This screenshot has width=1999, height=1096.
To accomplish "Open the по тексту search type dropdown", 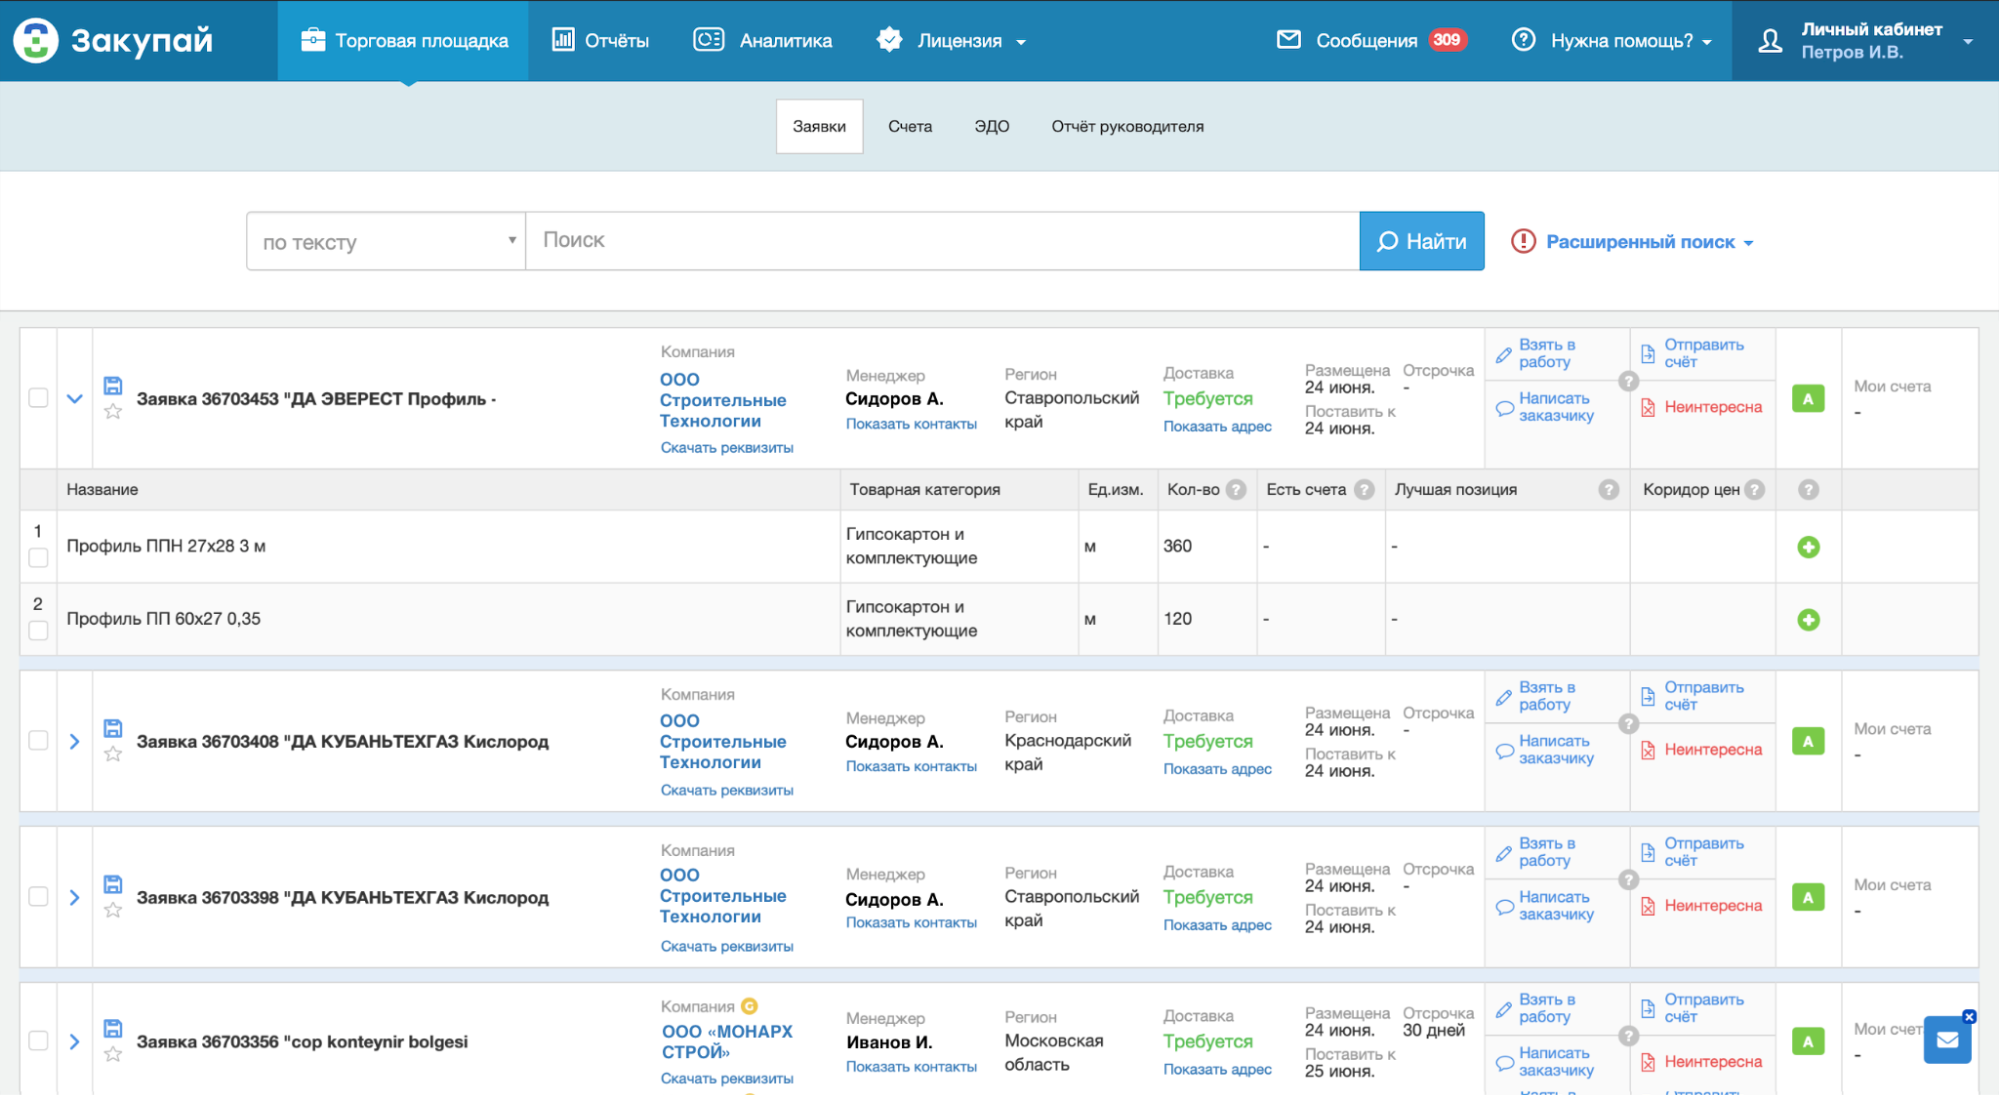I will pyautogui.click(x=386, y=241).
